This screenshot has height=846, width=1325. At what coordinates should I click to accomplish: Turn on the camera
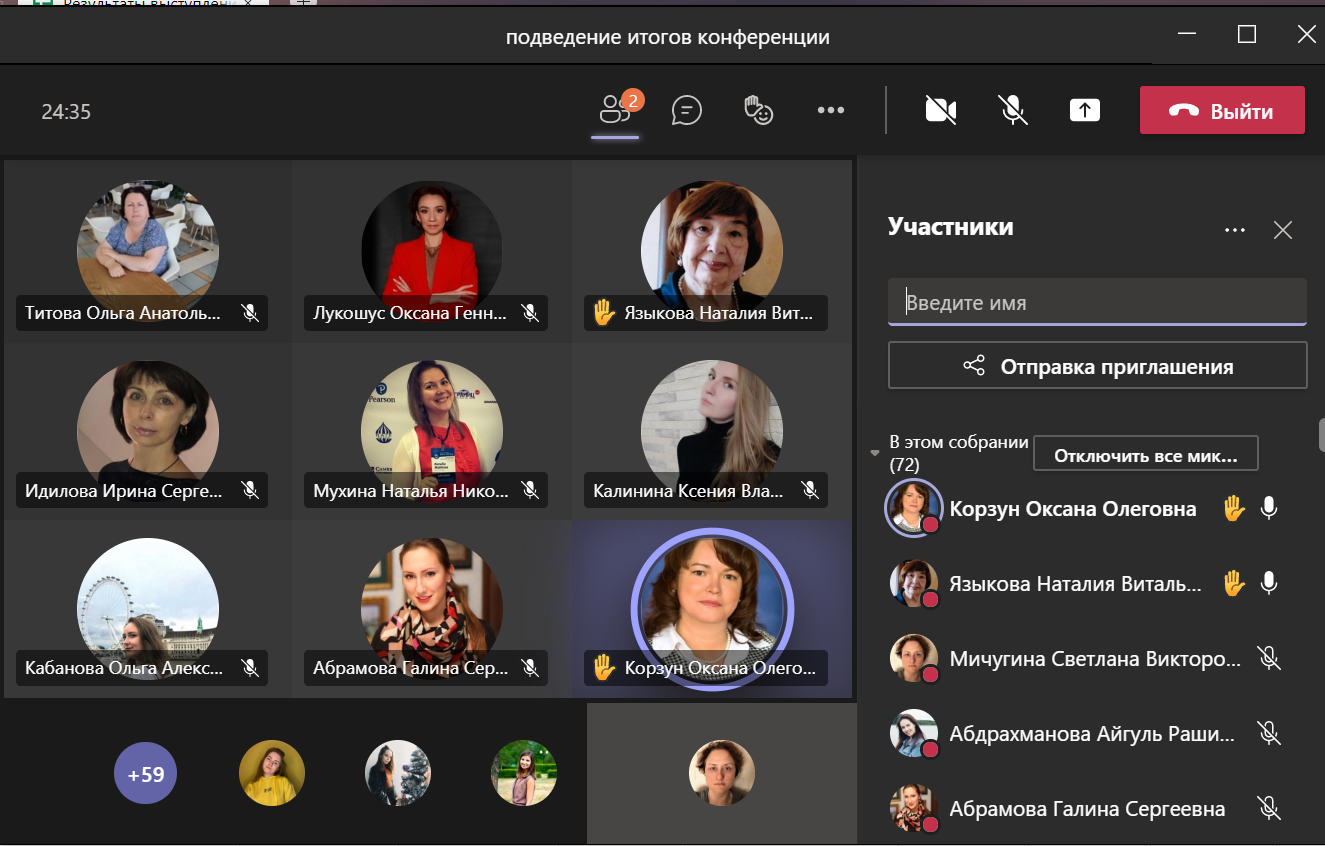tap(941, 110)
